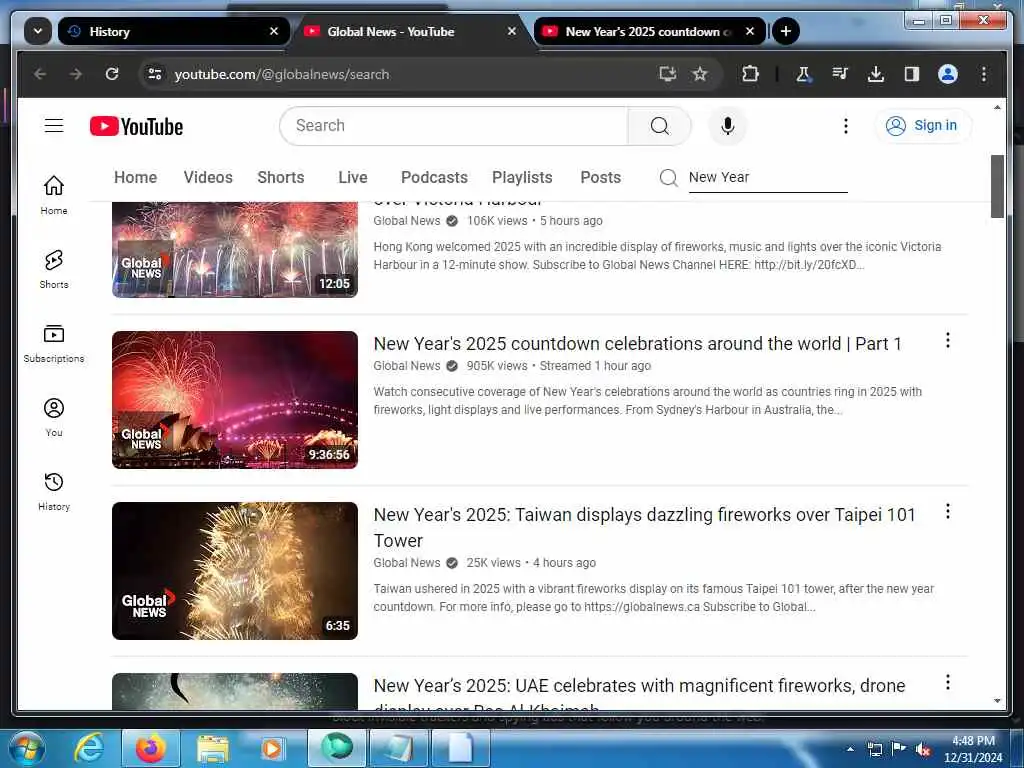Image resolution: width=1024 pixels, height=768 pixels.
Task: Show hidden system tray icons arrow
Action: click(850, 749)
